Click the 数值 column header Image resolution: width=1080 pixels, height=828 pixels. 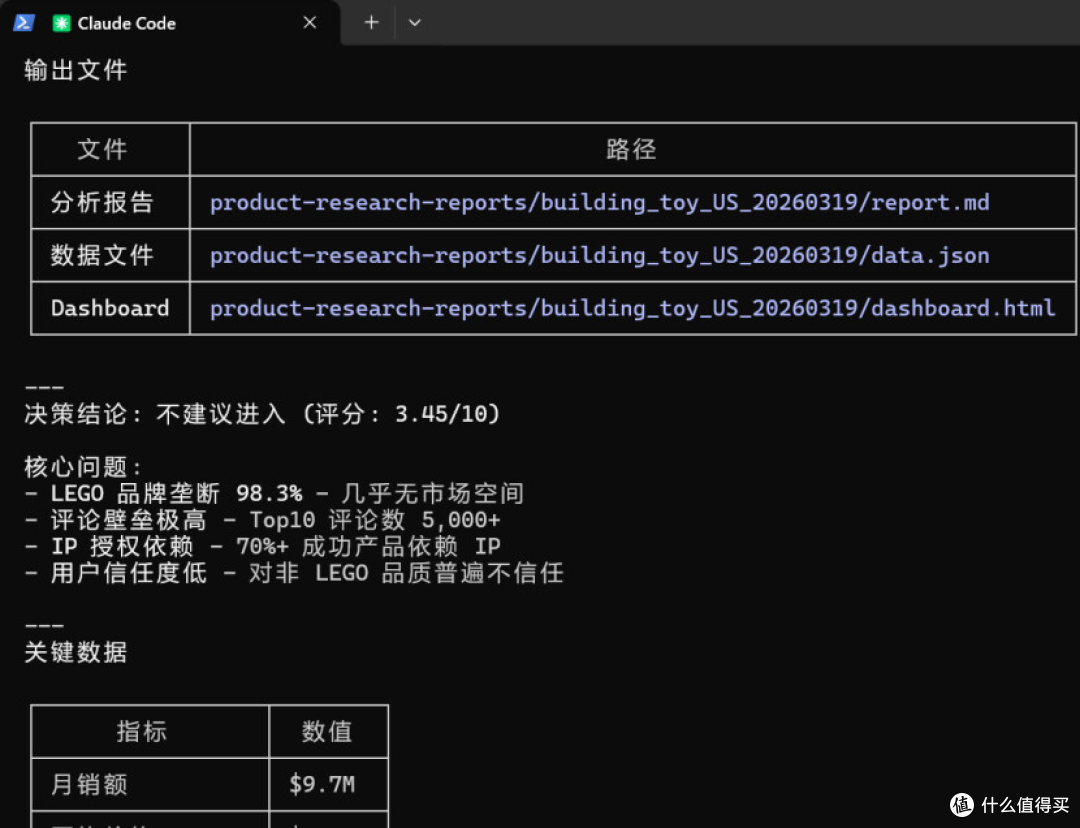tap(327, 732)
